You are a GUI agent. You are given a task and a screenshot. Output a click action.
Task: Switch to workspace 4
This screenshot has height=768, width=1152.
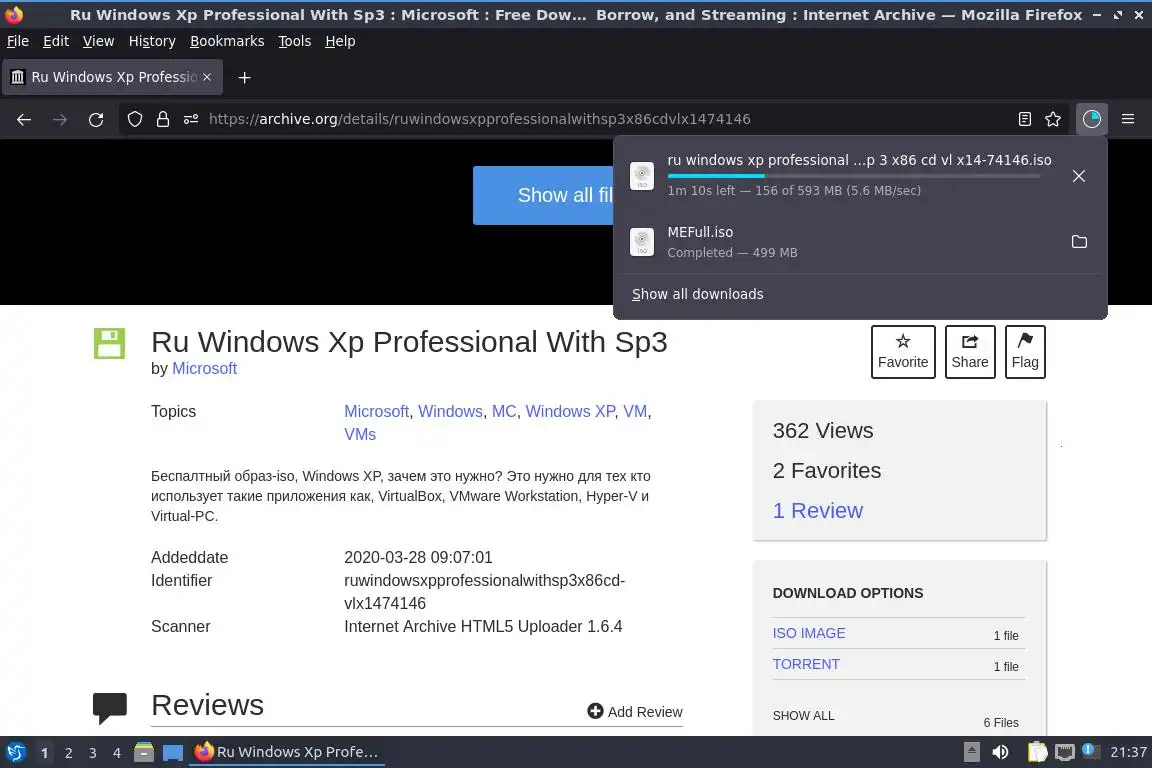point(116,753)
